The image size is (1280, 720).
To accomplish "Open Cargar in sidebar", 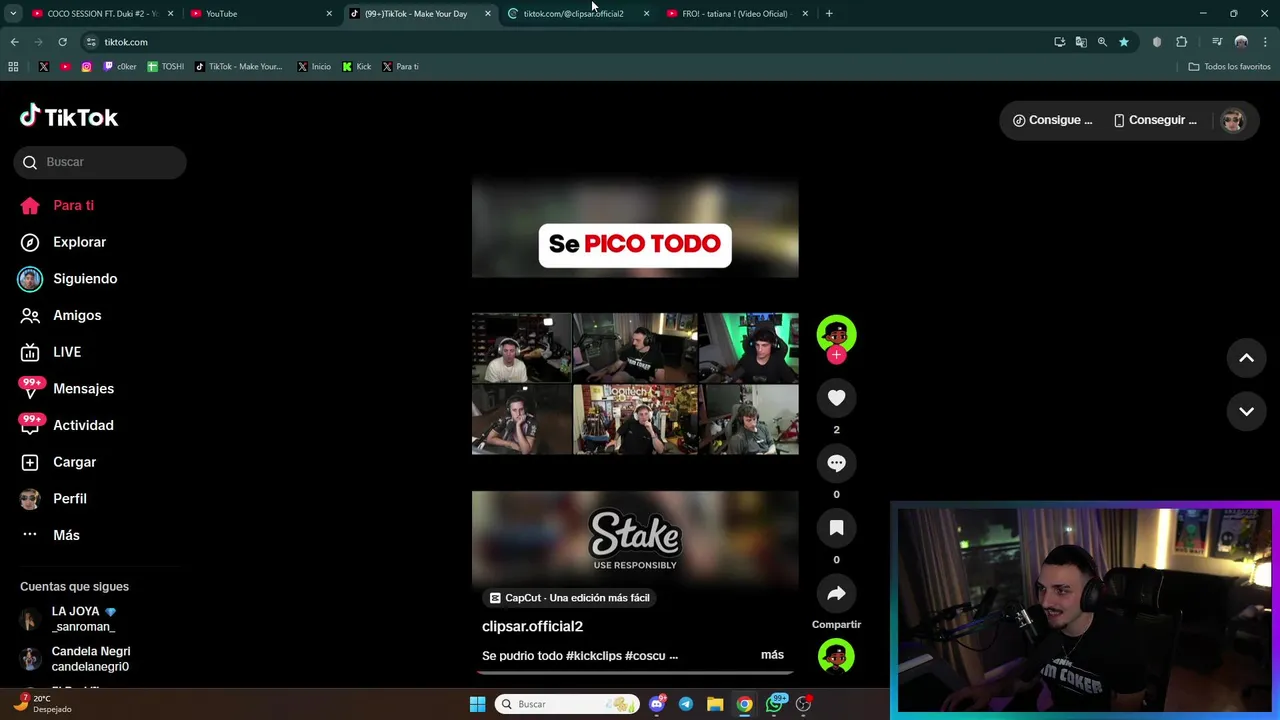I will 60,462.
